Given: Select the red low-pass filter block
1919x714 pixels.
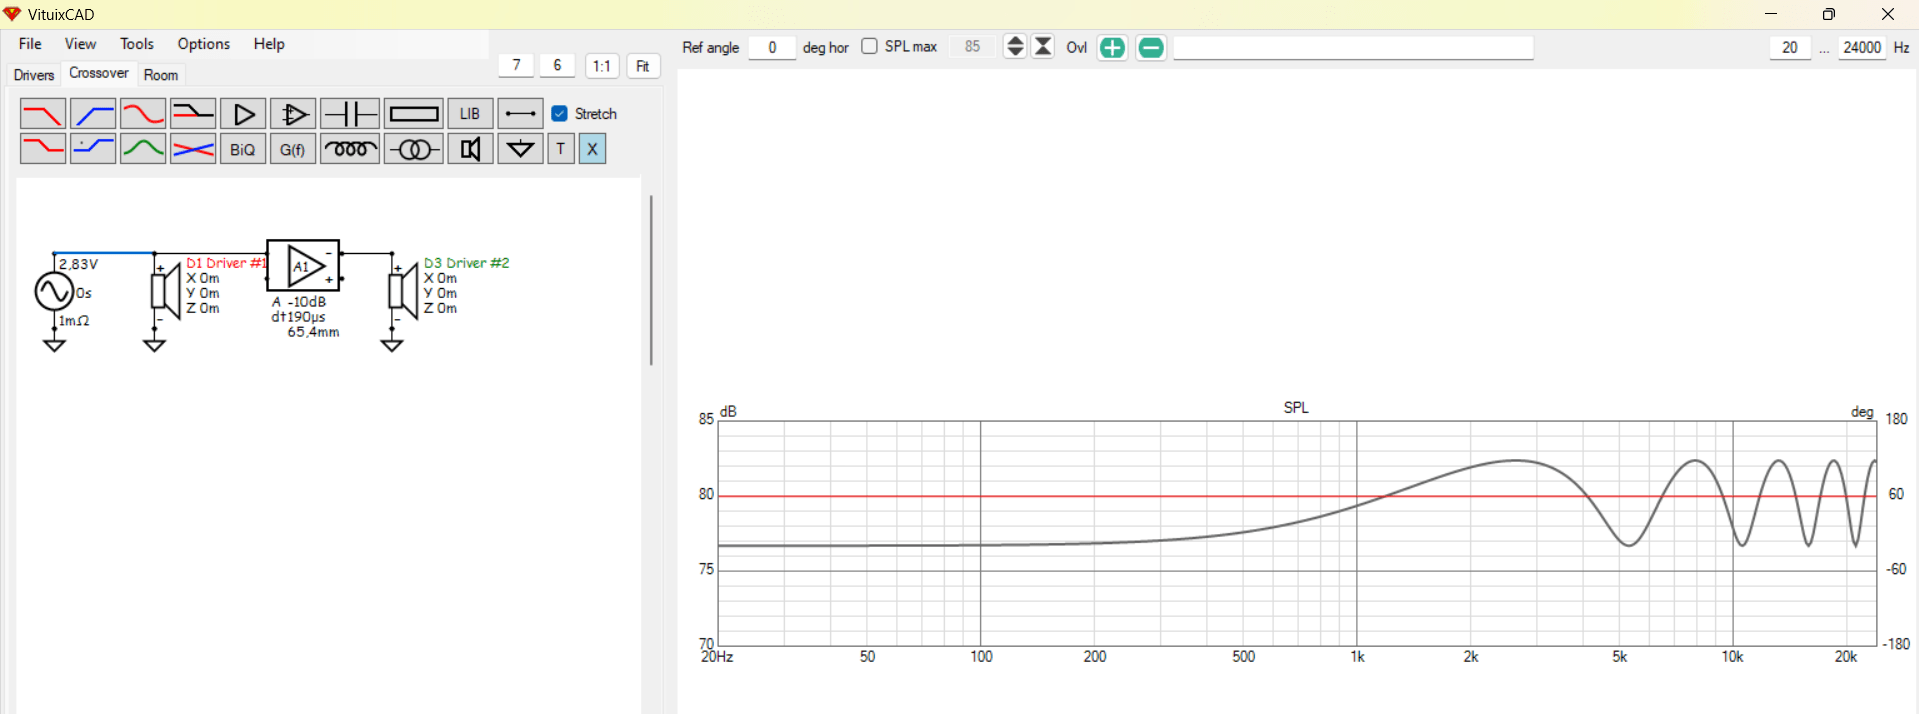Looking at the screenshot, I should [43, 114].
